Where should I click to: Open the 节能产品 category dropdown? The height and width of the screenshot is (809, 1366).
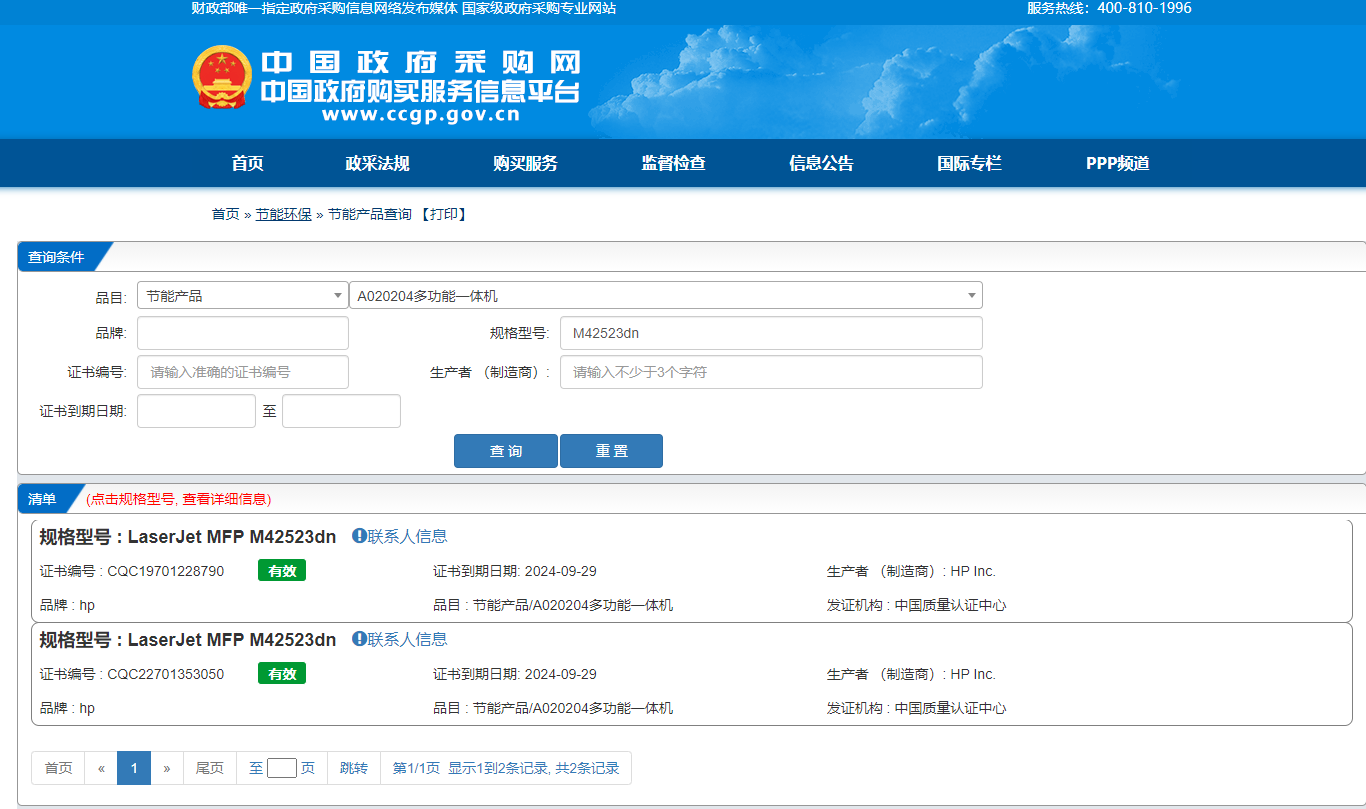pos(243,295)
